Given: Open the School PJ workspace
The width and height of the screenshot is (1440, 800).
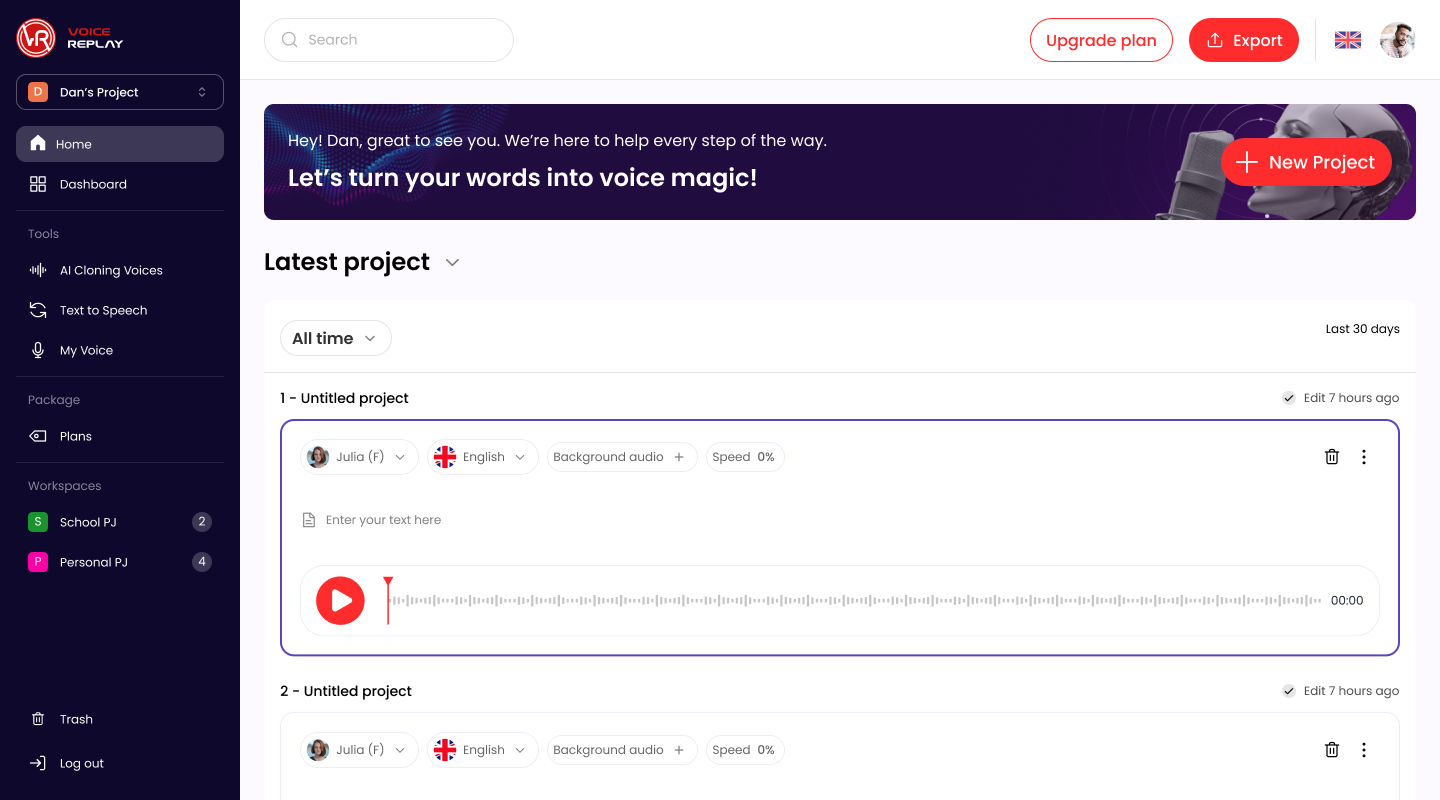Looking at the screenshot, I should point(89,522).
